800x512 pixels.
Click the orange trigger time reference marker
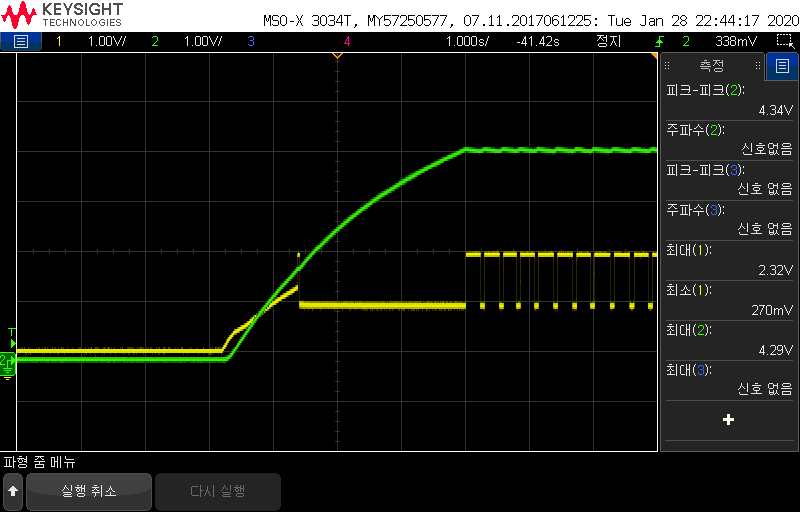(x=337, y=55)
